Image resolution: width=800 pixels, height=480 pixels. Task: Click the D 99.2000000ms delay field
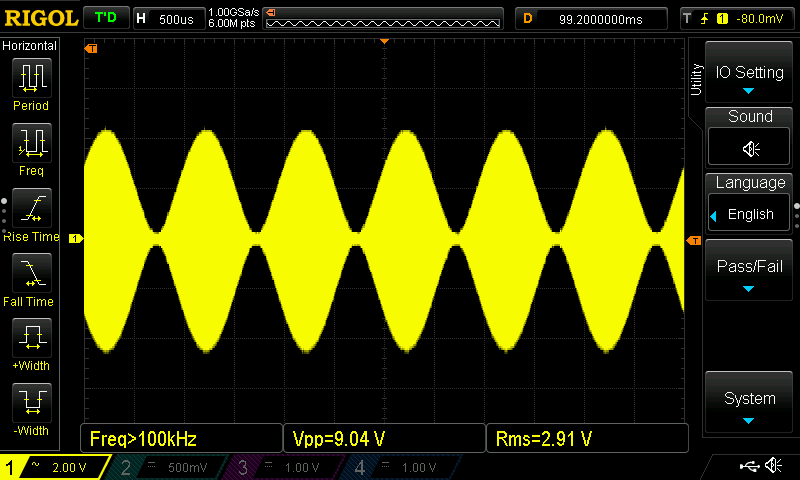click(591, 19)
